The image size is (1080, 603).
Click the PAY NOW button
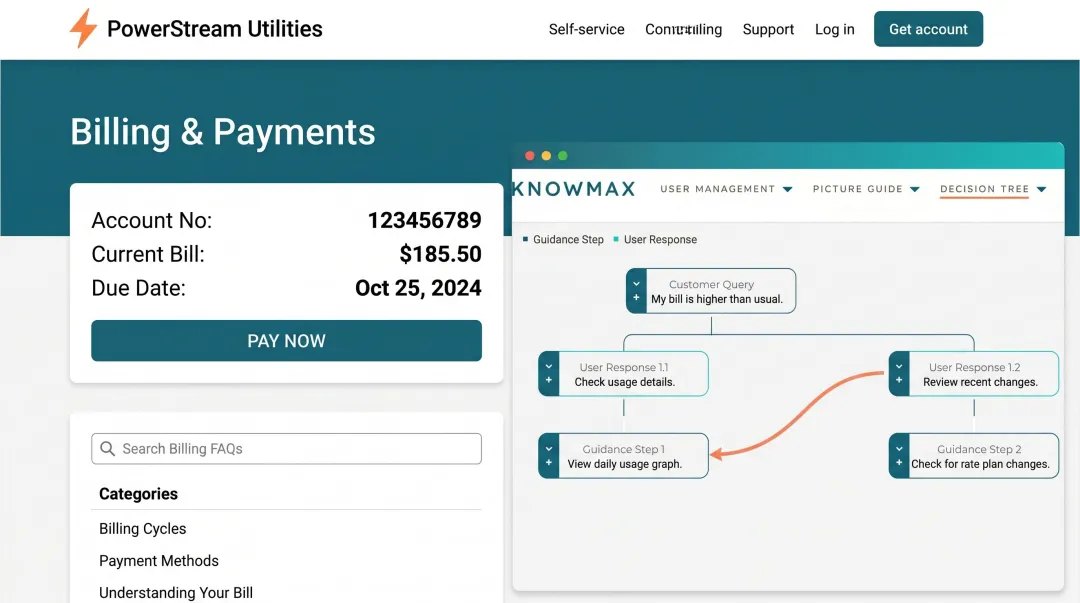click(x=287, y=340)
